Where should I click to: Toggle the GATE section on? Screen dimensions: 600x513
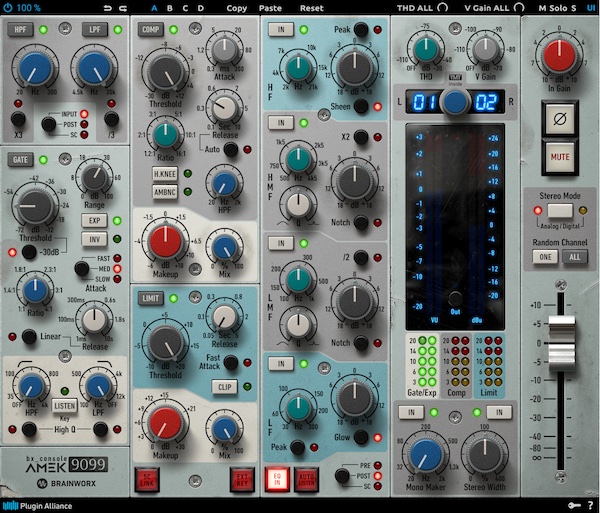point(20,159)
